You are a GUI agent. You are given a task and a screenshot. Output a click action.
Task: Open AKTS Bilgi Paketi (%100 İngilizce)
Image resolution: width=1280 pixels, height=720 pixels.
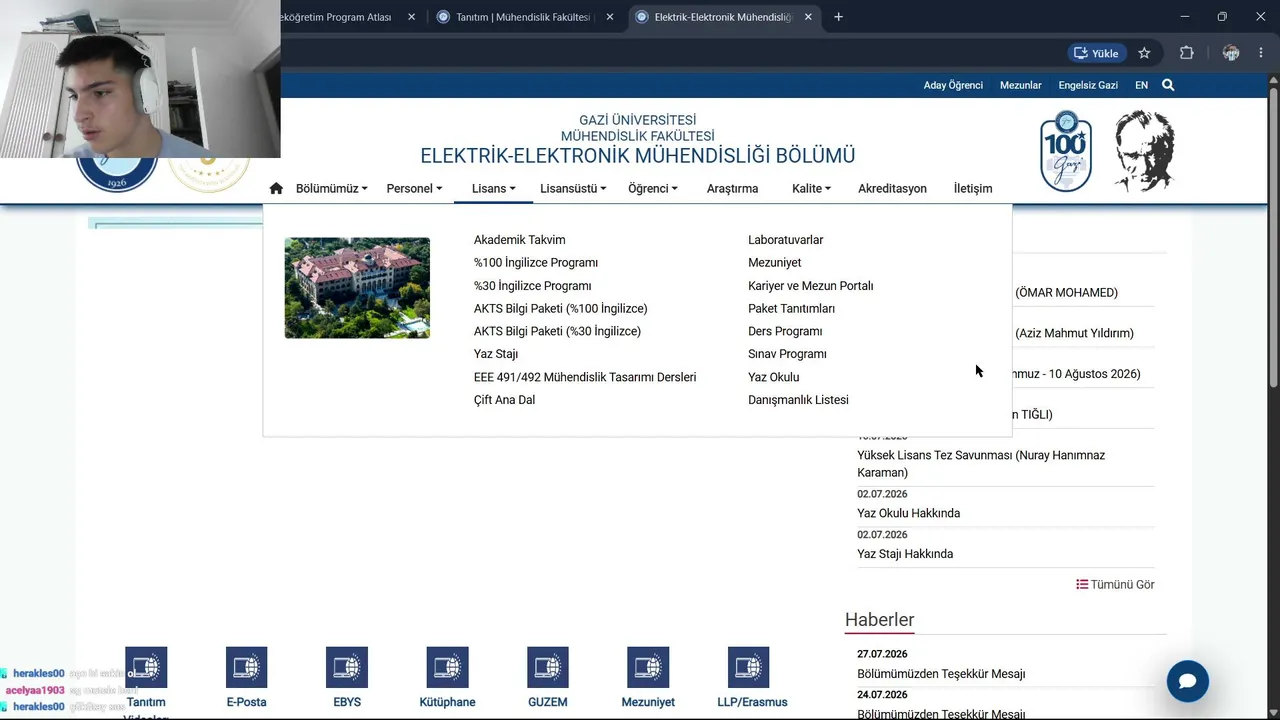pyautogui.click(x=561, y=308)
